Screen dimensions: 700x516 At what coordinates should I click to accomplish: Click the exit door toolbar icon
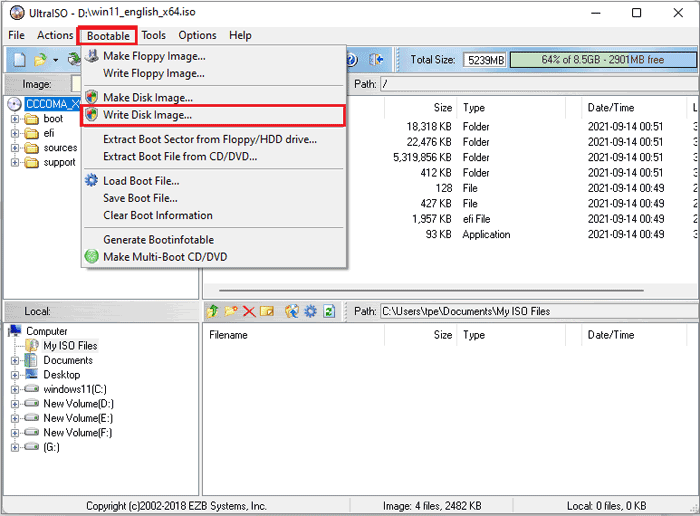coord(376,59)
